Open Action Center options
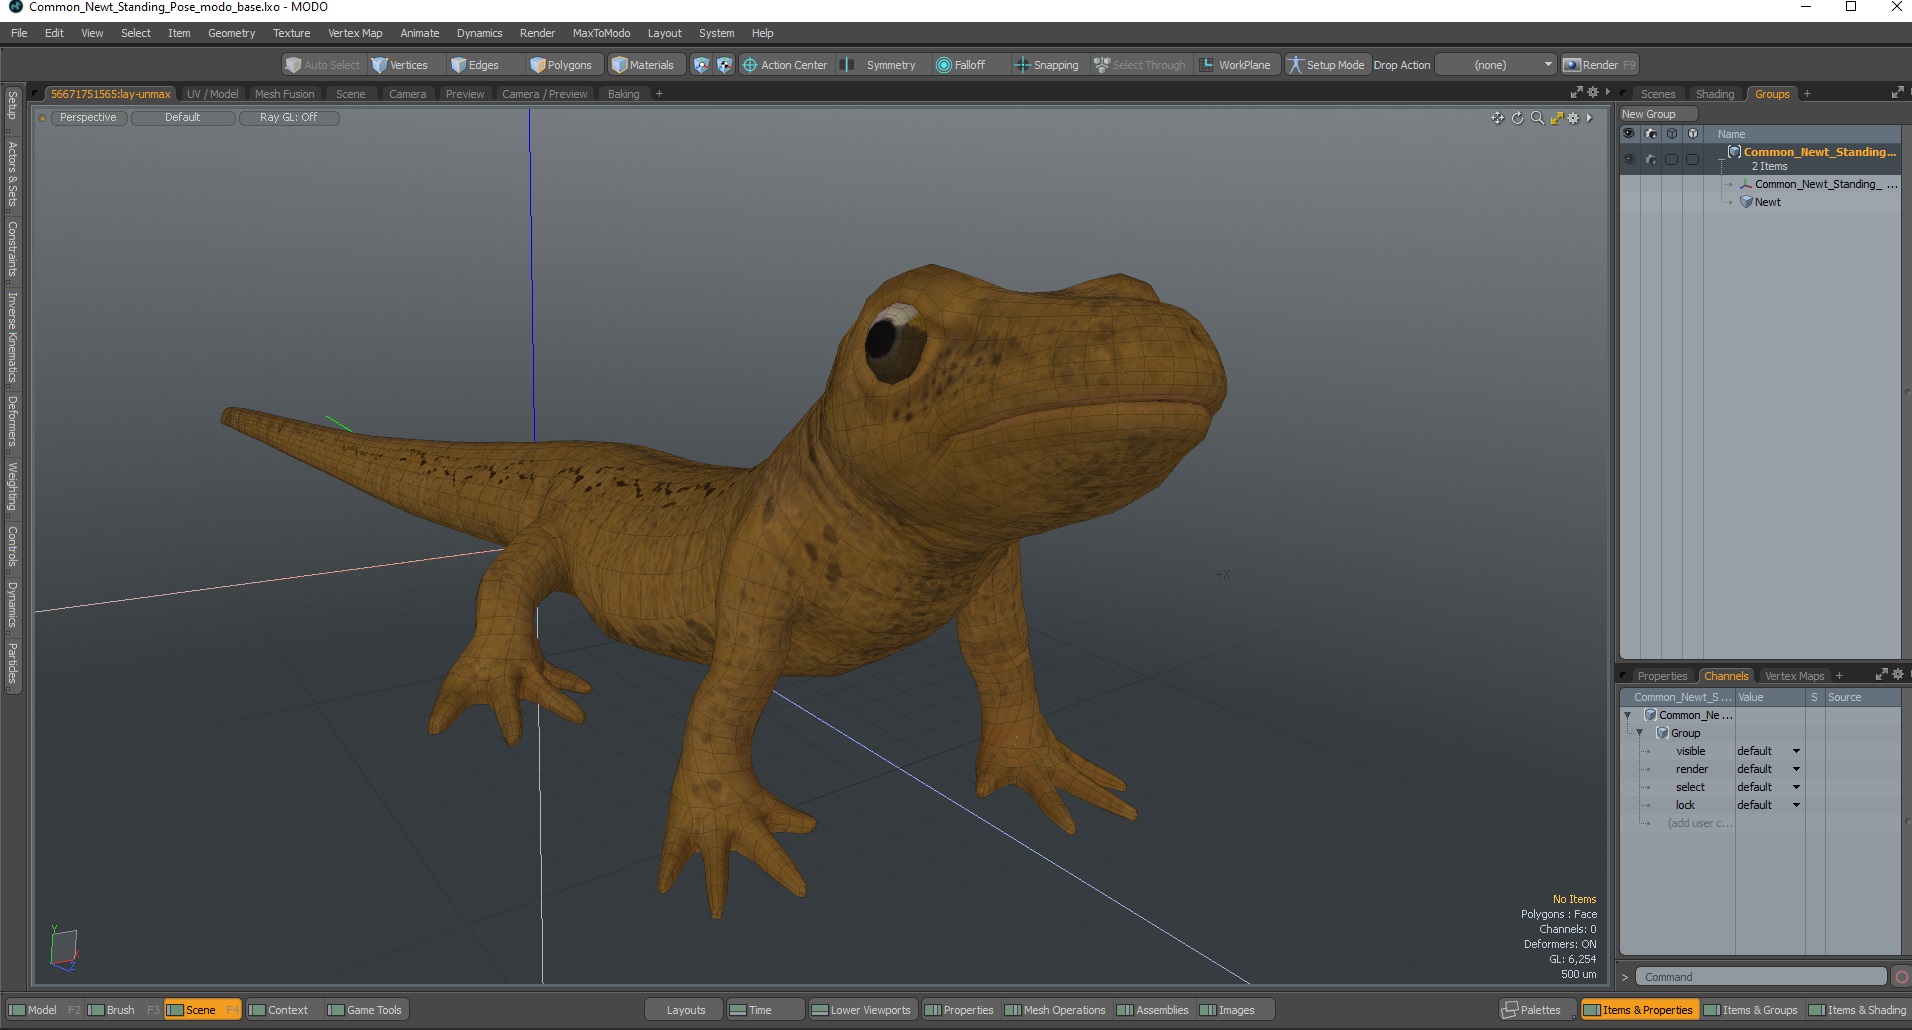The width and height of the screenshot is (1912, 1030). coord(785,65)
